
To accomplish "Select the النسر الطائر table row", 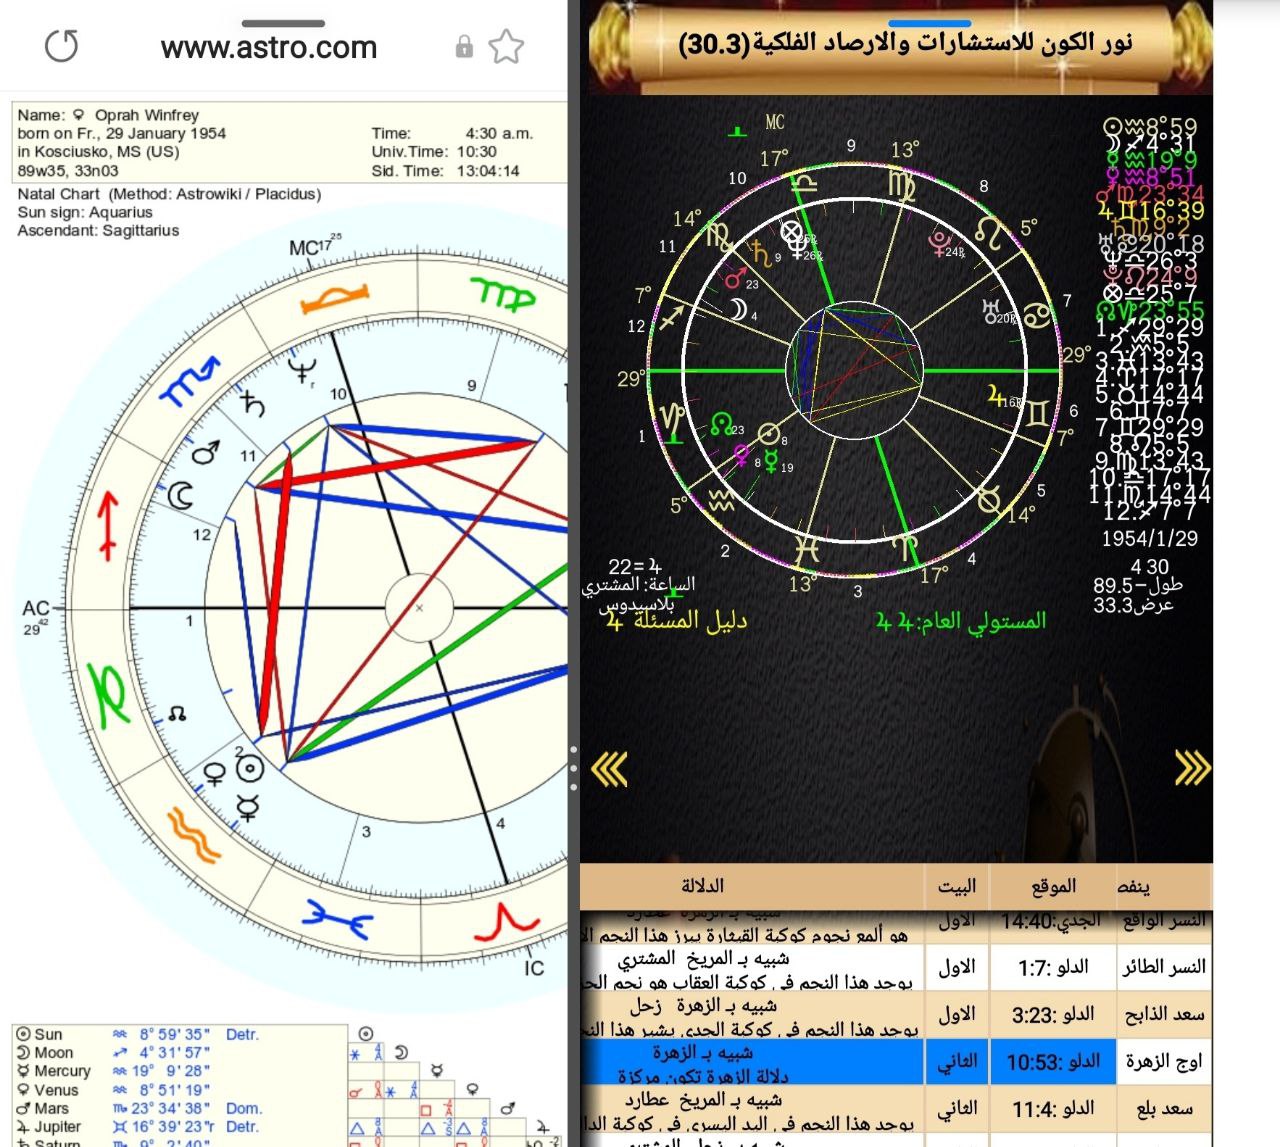I will pyautogui.click(x=896, y=967).
